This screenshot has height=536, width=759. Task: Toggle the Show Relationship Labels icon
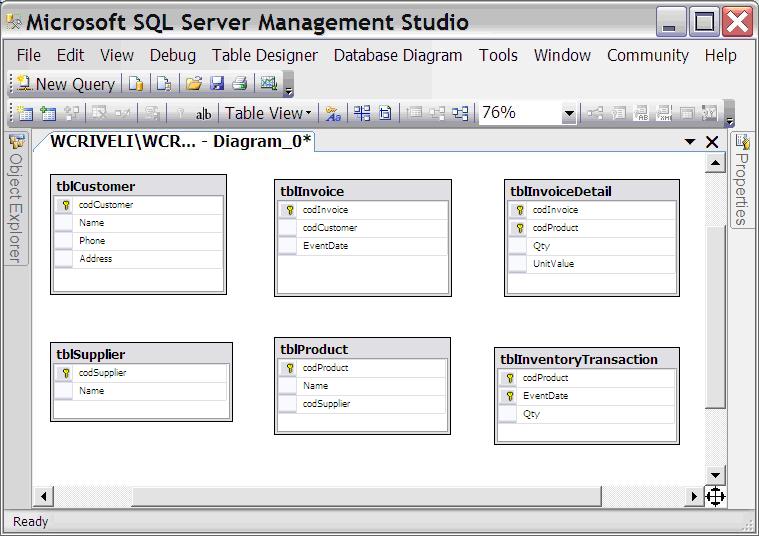click(x=333, y=114)
